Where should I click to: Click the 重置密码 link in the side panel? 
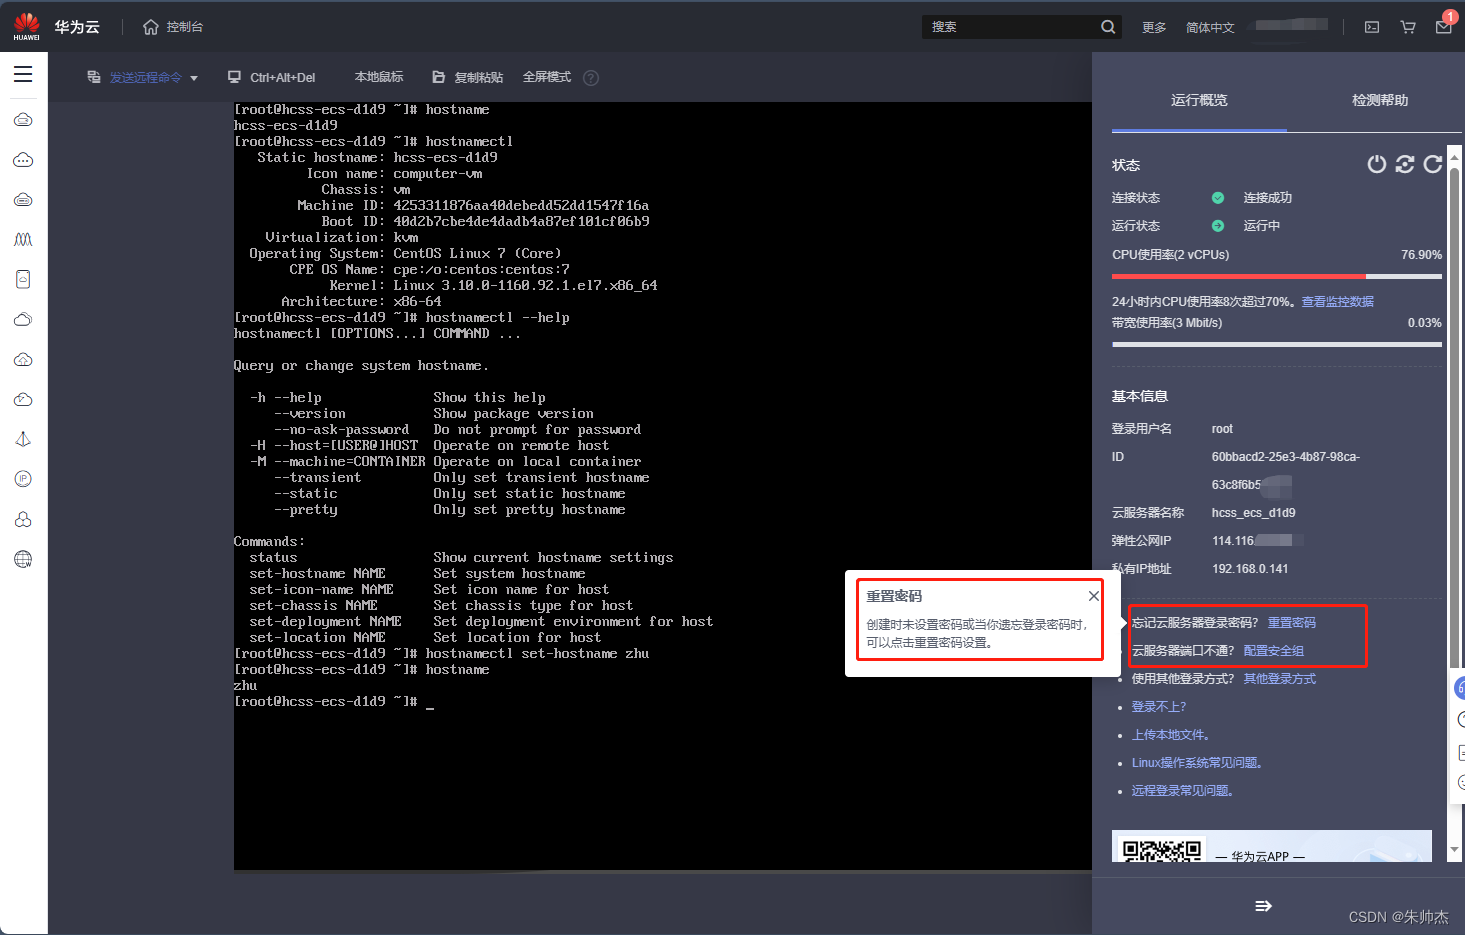tap(1292, 622)
